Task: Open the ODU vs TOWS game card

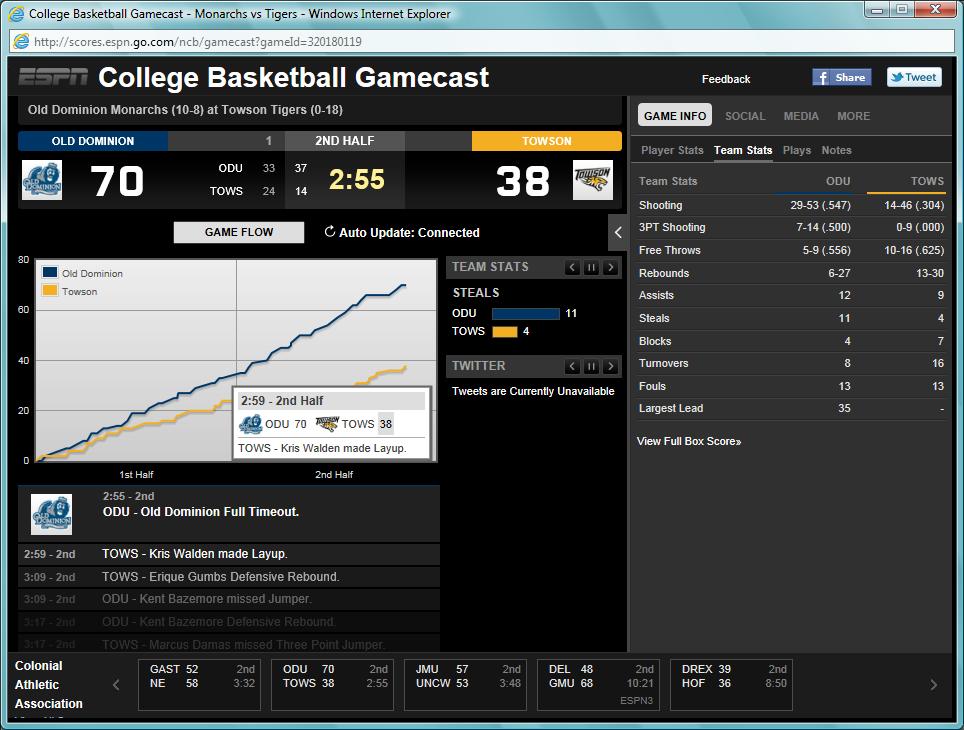Action: coord(333,684)
